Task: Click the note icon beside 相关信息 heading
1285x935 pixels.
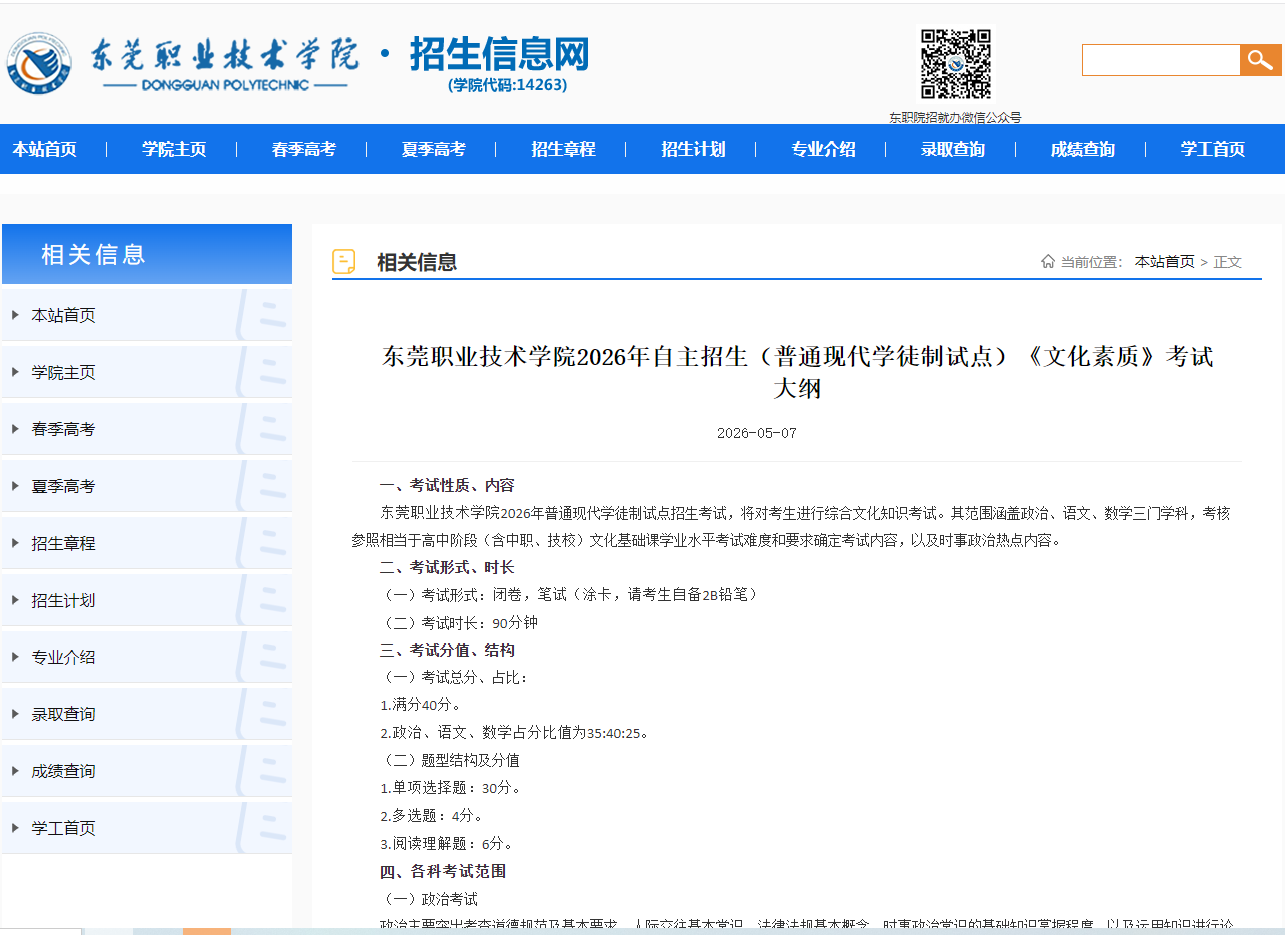Action: (x=344, y=262)
